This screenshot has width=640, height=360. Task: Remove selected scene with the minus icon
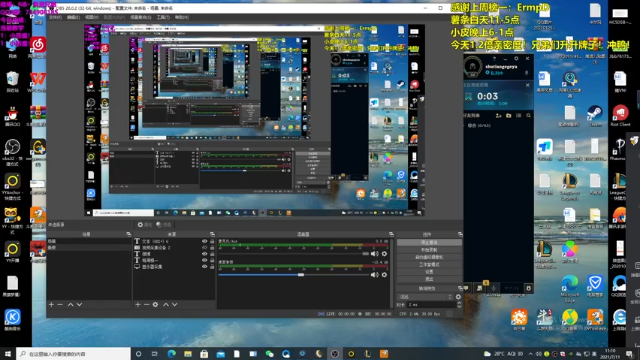click(x=60, y=304)
